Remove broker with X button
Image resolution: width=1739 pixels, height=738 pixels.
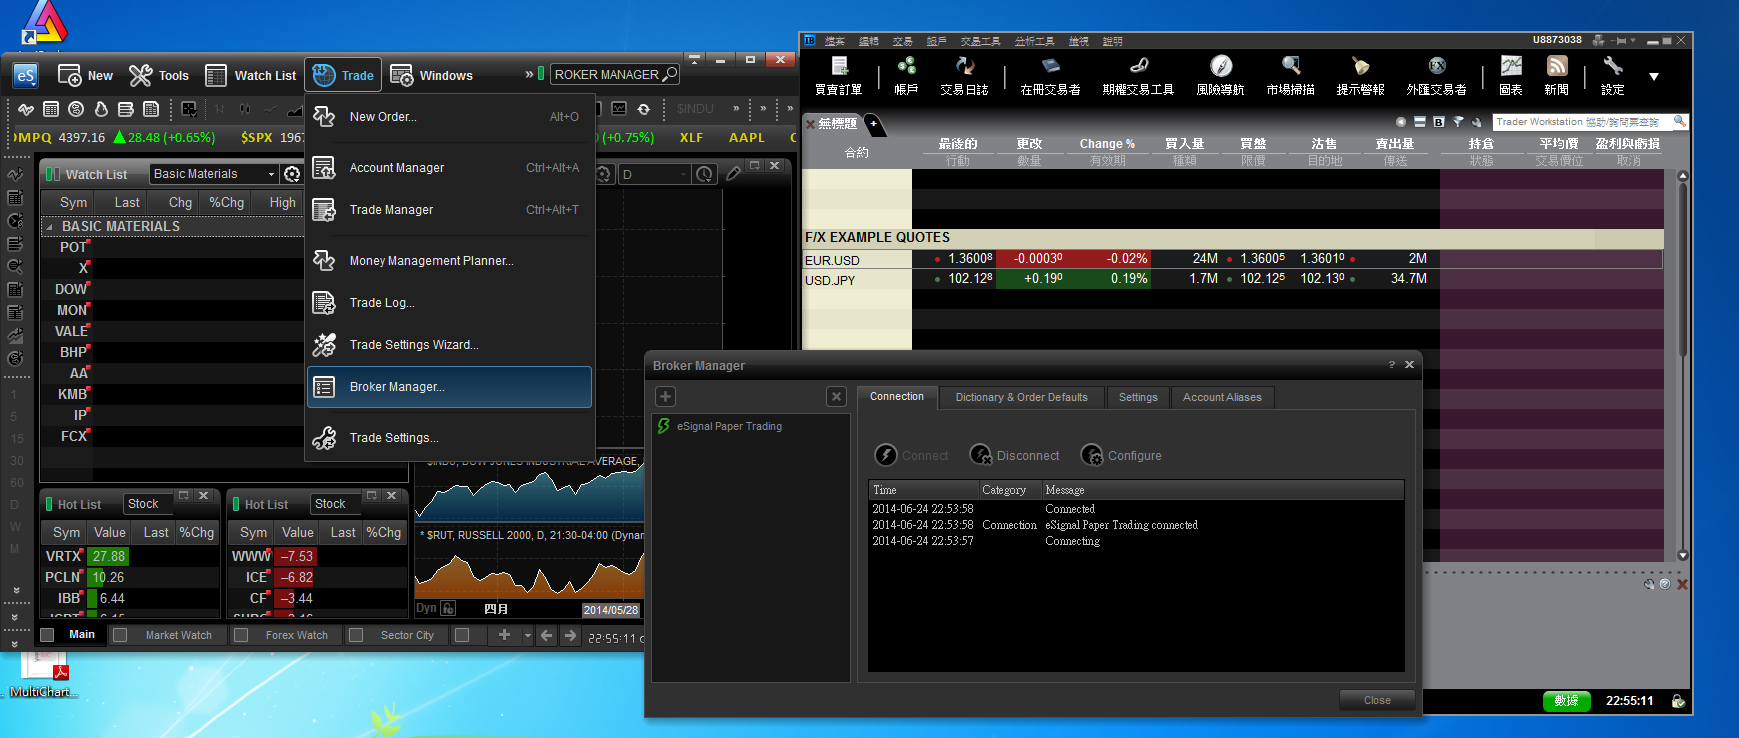coord(837,397)
